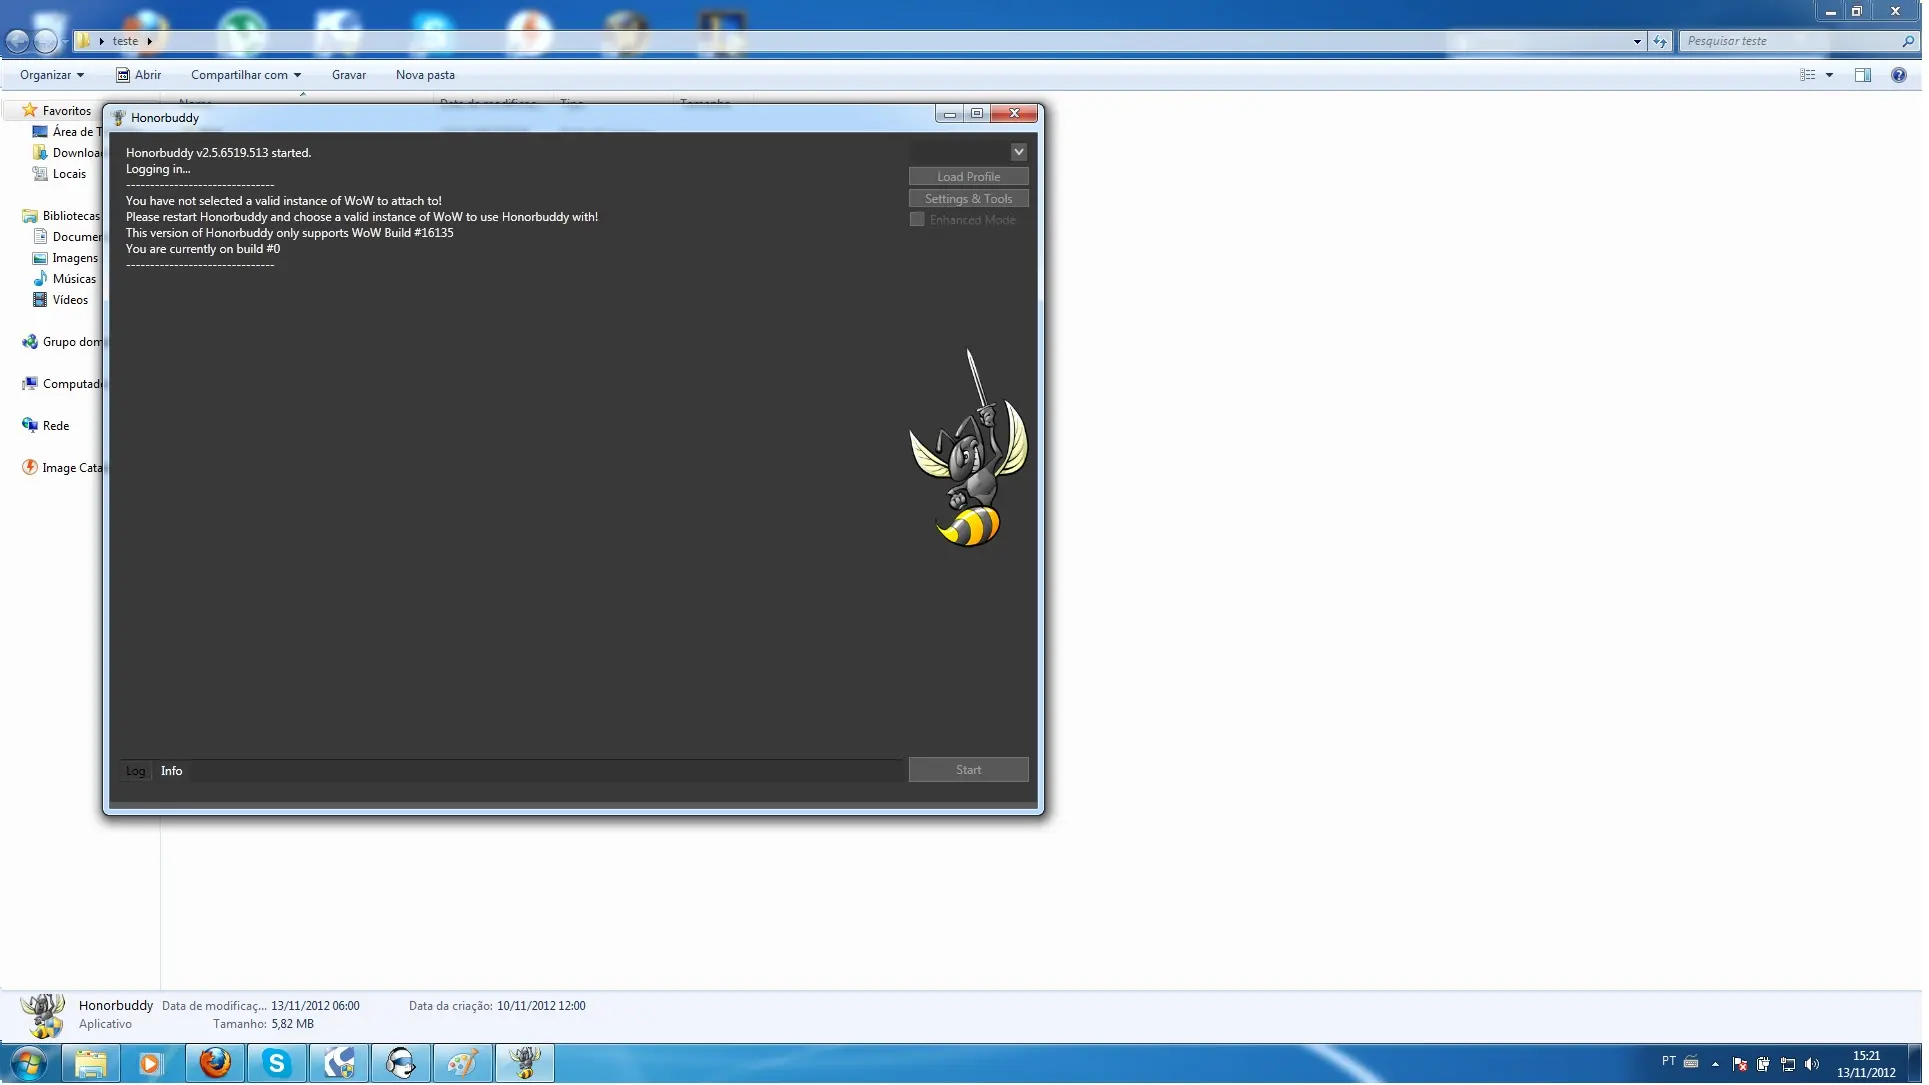Expand the arrow after teste in address bar
The width and height of the screenshot is (1929, 1085).
[x=150, y=41]
